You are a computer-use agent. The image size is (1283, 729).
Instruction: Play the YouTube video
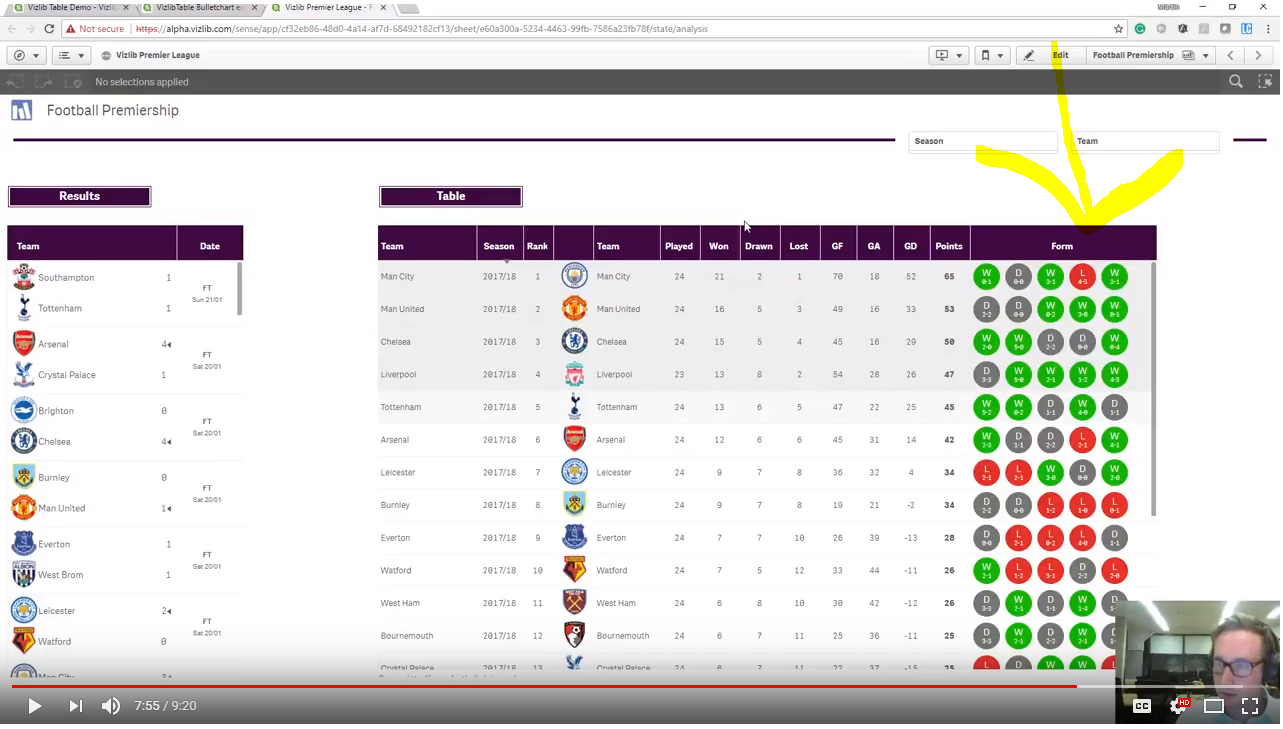(x=34, y=706)
